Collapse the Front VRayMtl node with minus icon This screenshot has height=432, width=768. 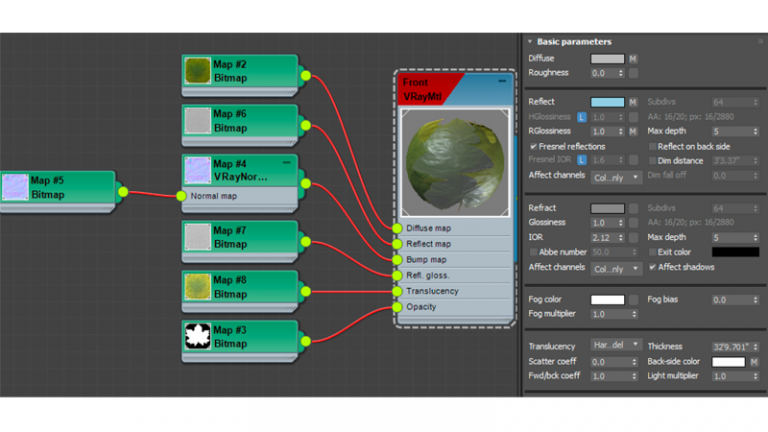[502, 81]
